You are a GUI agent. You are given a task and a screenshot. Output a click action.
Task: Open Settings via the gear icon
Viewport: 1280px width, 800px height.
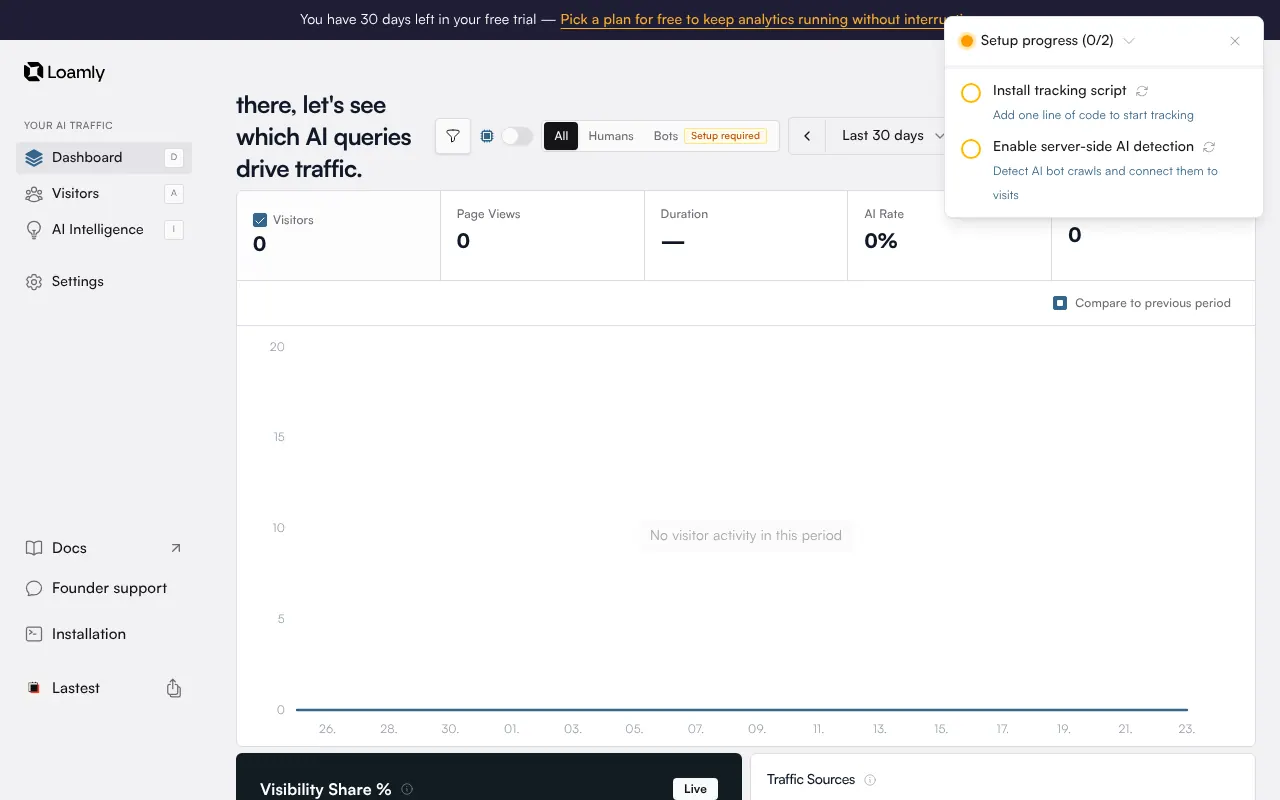34,282
